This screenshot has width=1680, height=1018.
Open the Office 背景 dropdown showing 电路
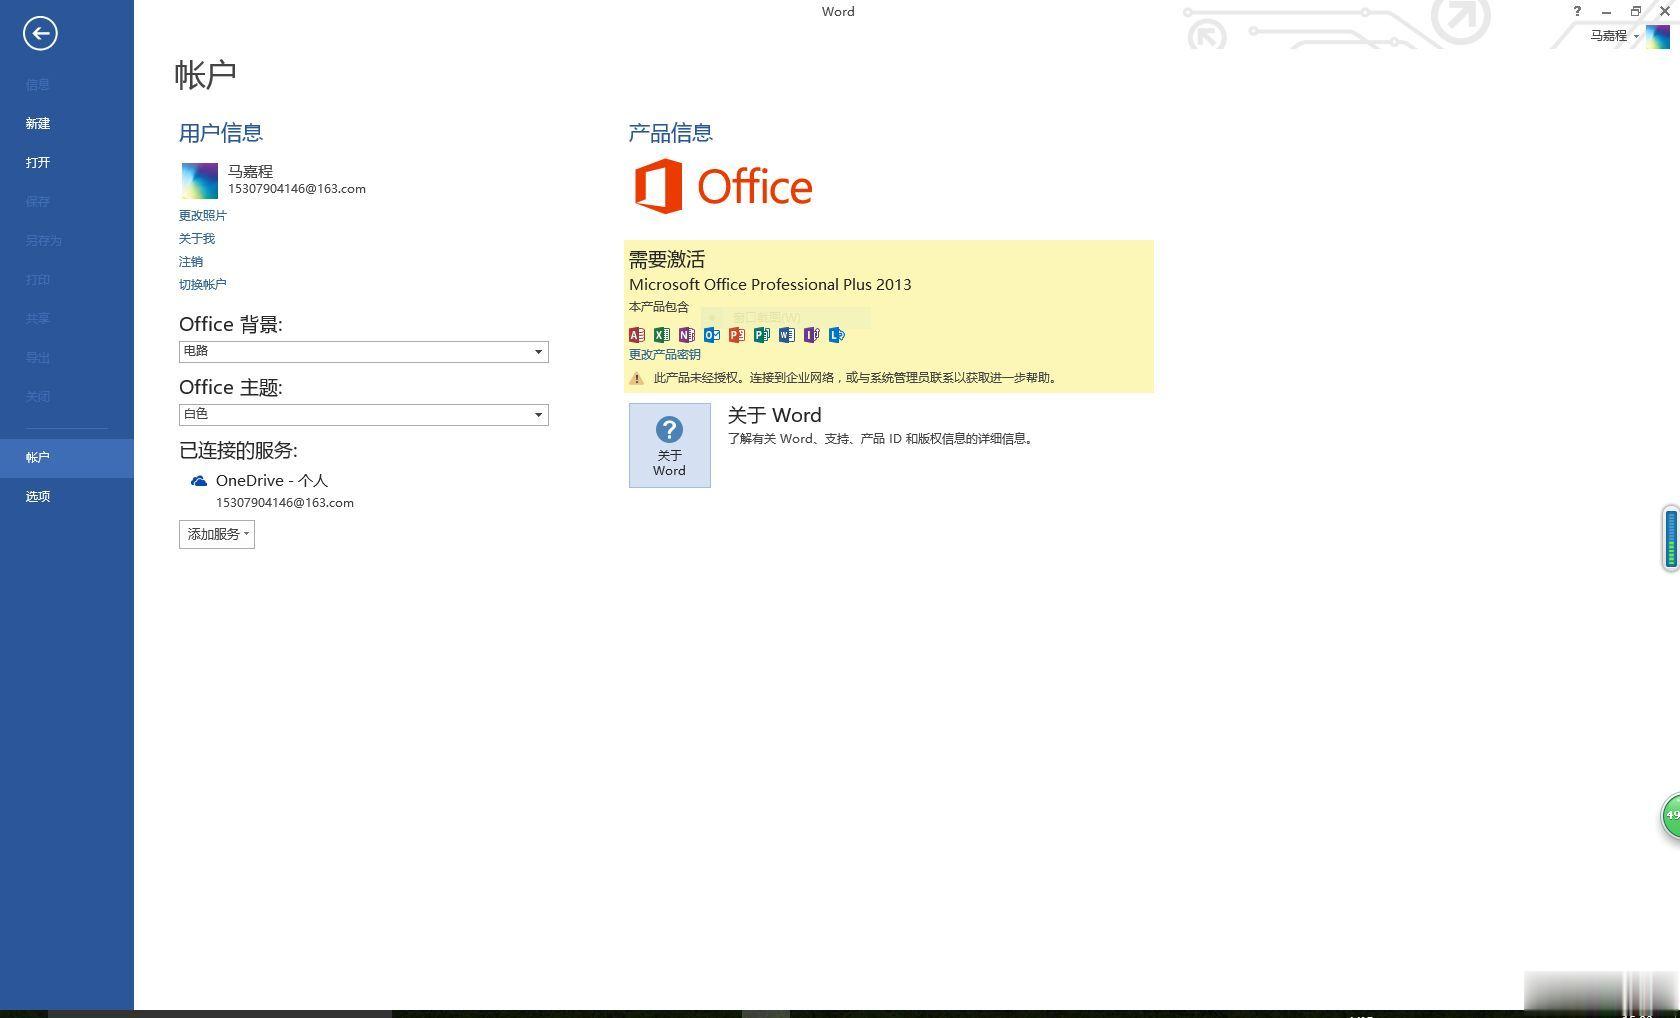coord(363,351)
